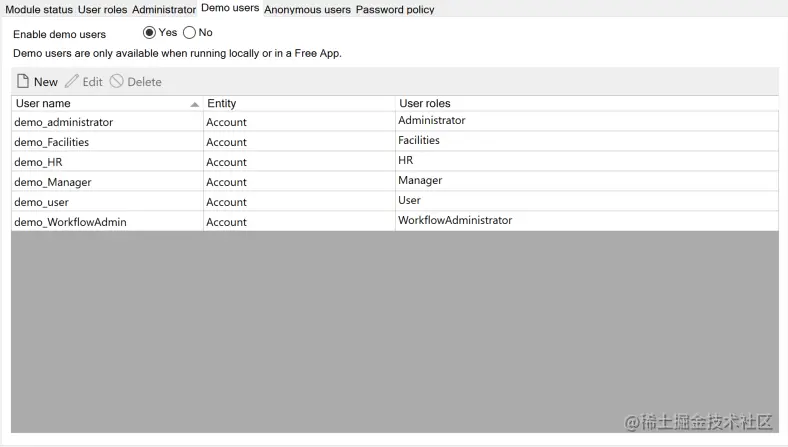
Task: Select the demo_administrator row
Action: coord(63,122)
